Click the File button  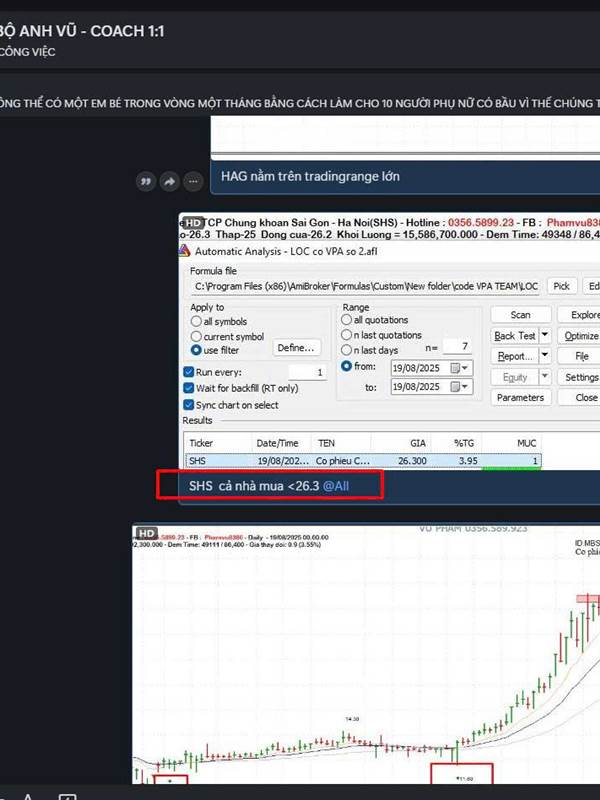pos(581,356)
